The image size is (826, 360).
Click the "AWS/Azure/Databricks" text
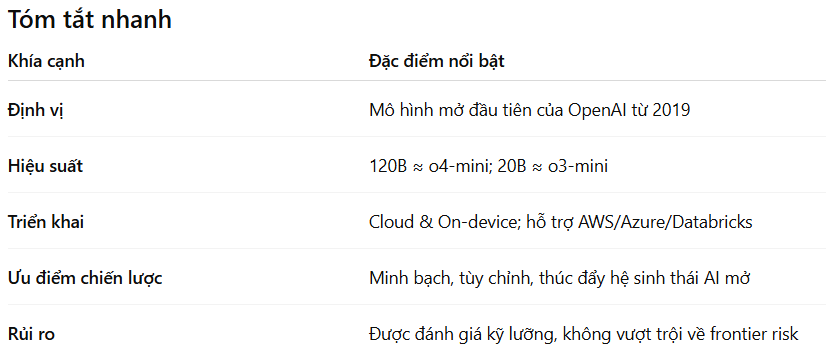pyautogui.click(x=665, y=222)
